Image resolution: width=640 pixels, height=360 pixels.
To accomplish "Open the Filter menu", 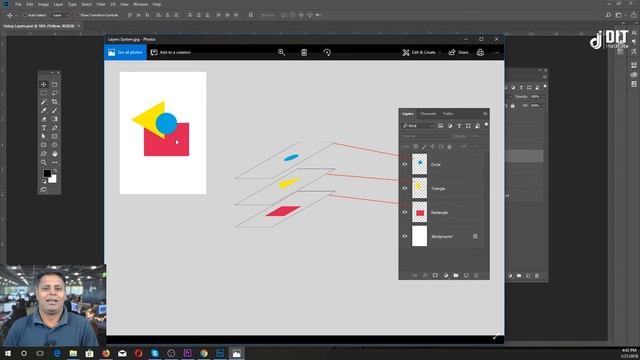I will click(101, 4).
